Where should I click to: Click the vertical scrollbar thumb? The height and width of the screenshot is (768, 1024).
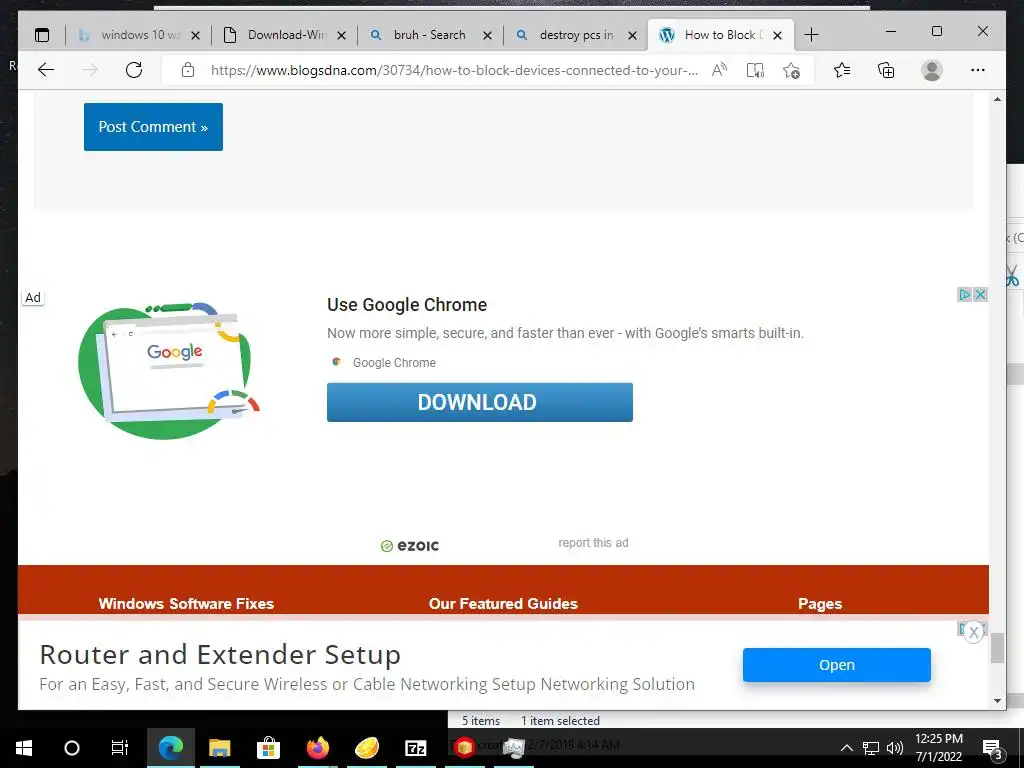pyautogui.click(x=997, y=648)
